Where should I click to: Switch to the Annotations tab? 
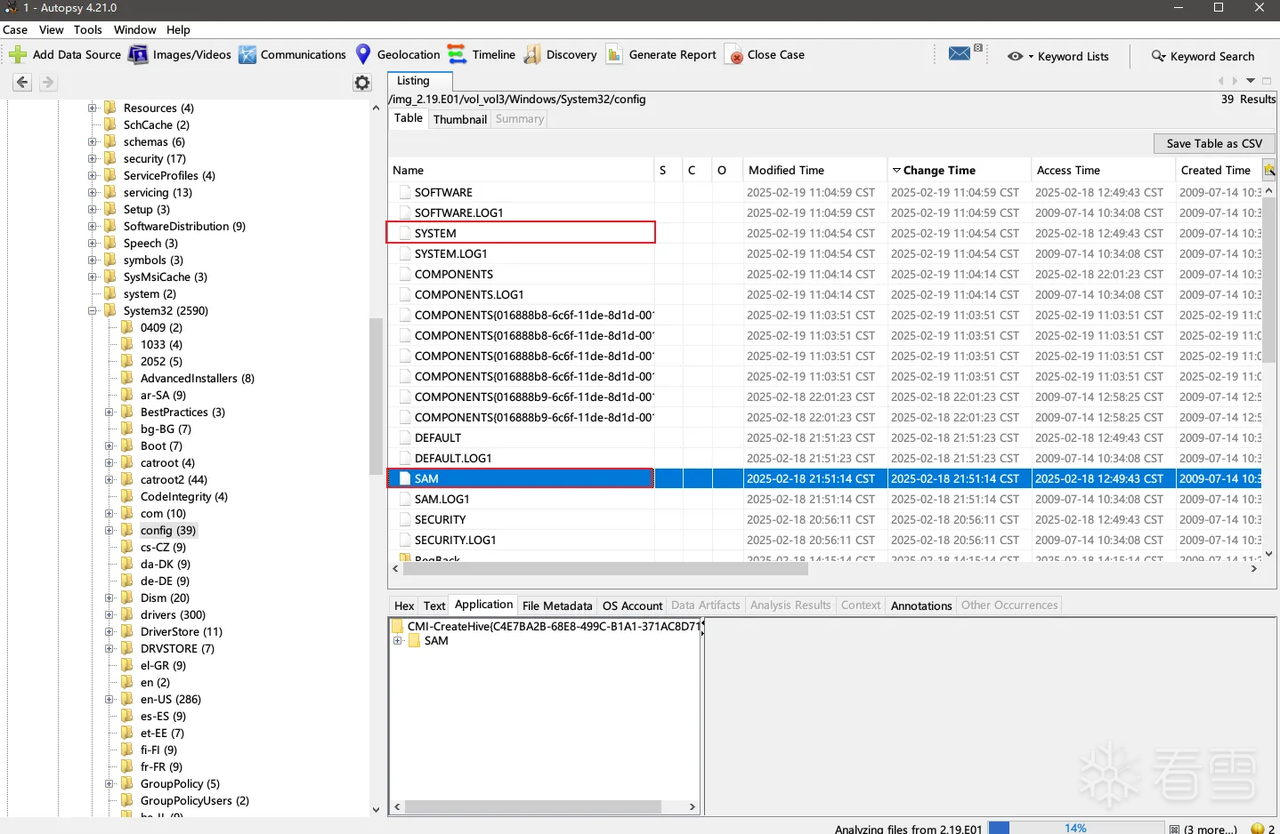click(921, 605)
